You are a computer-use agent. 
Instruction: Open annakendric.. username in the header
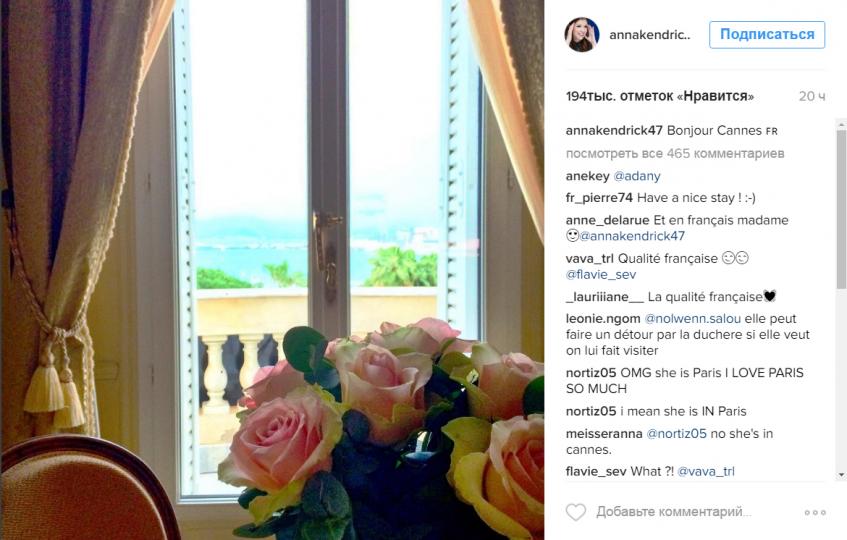(x=650, y=35)
